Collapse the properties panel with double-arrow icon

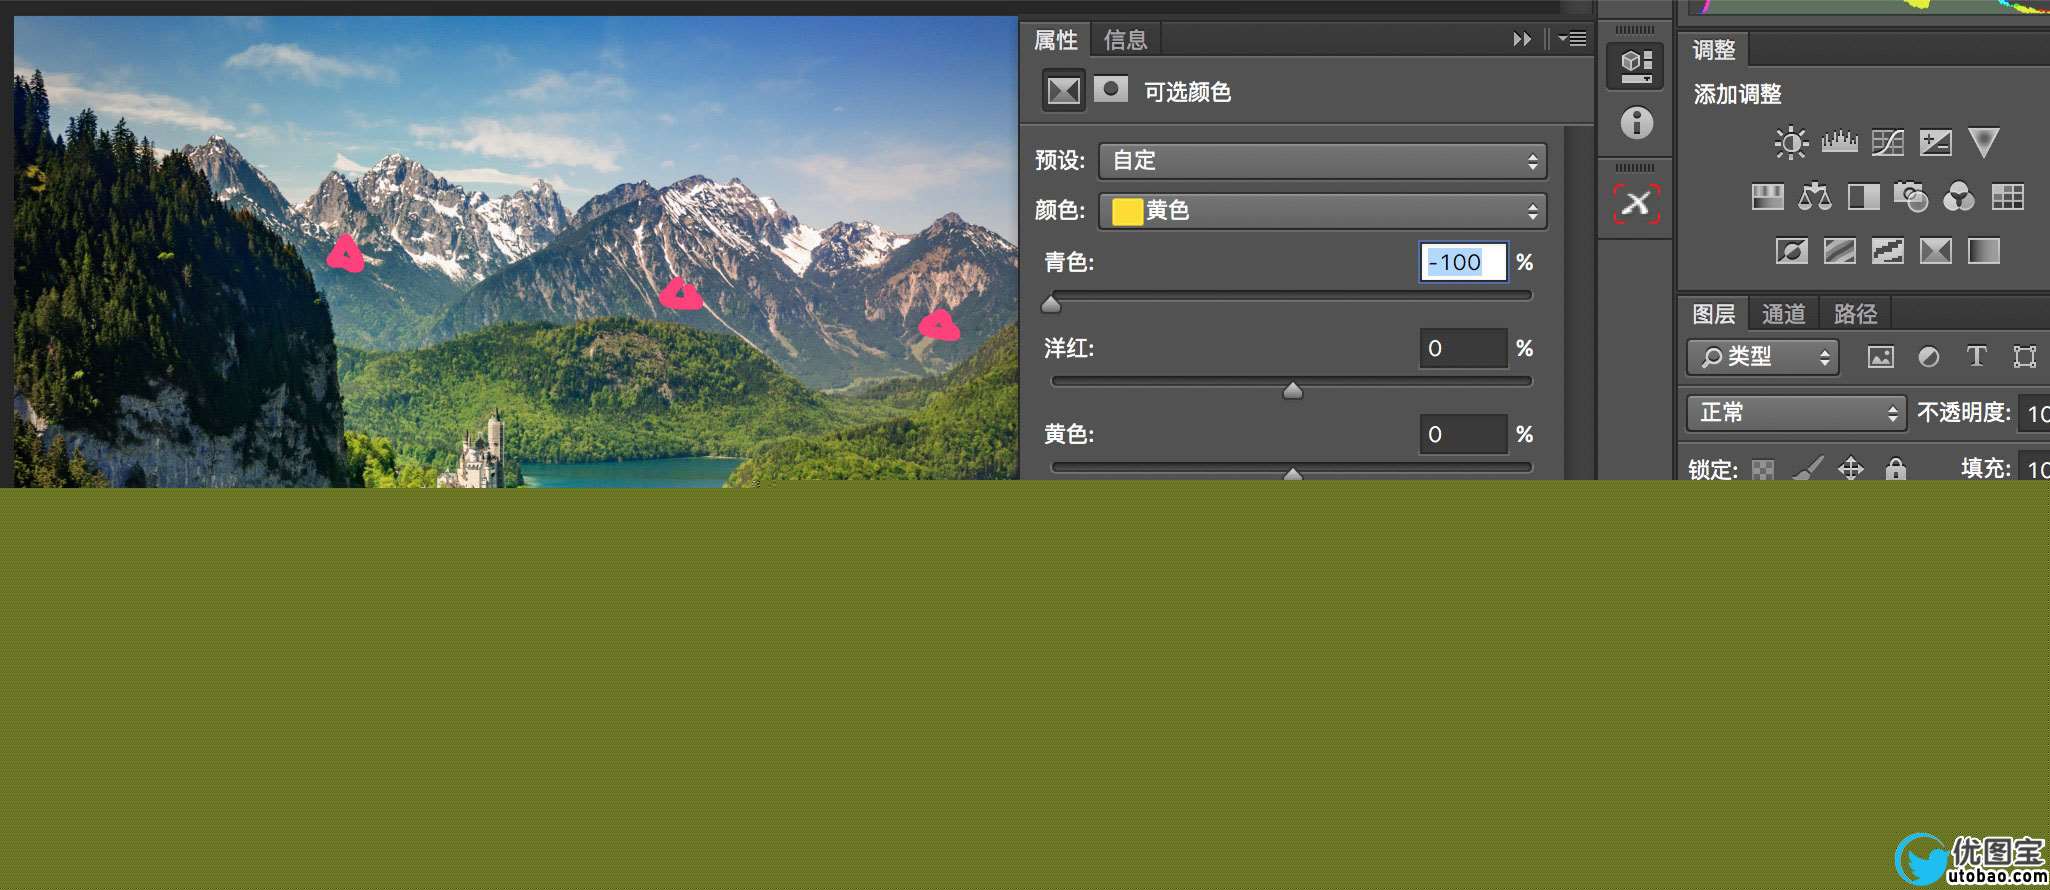pyautogui.click(x=1522, y=39)
